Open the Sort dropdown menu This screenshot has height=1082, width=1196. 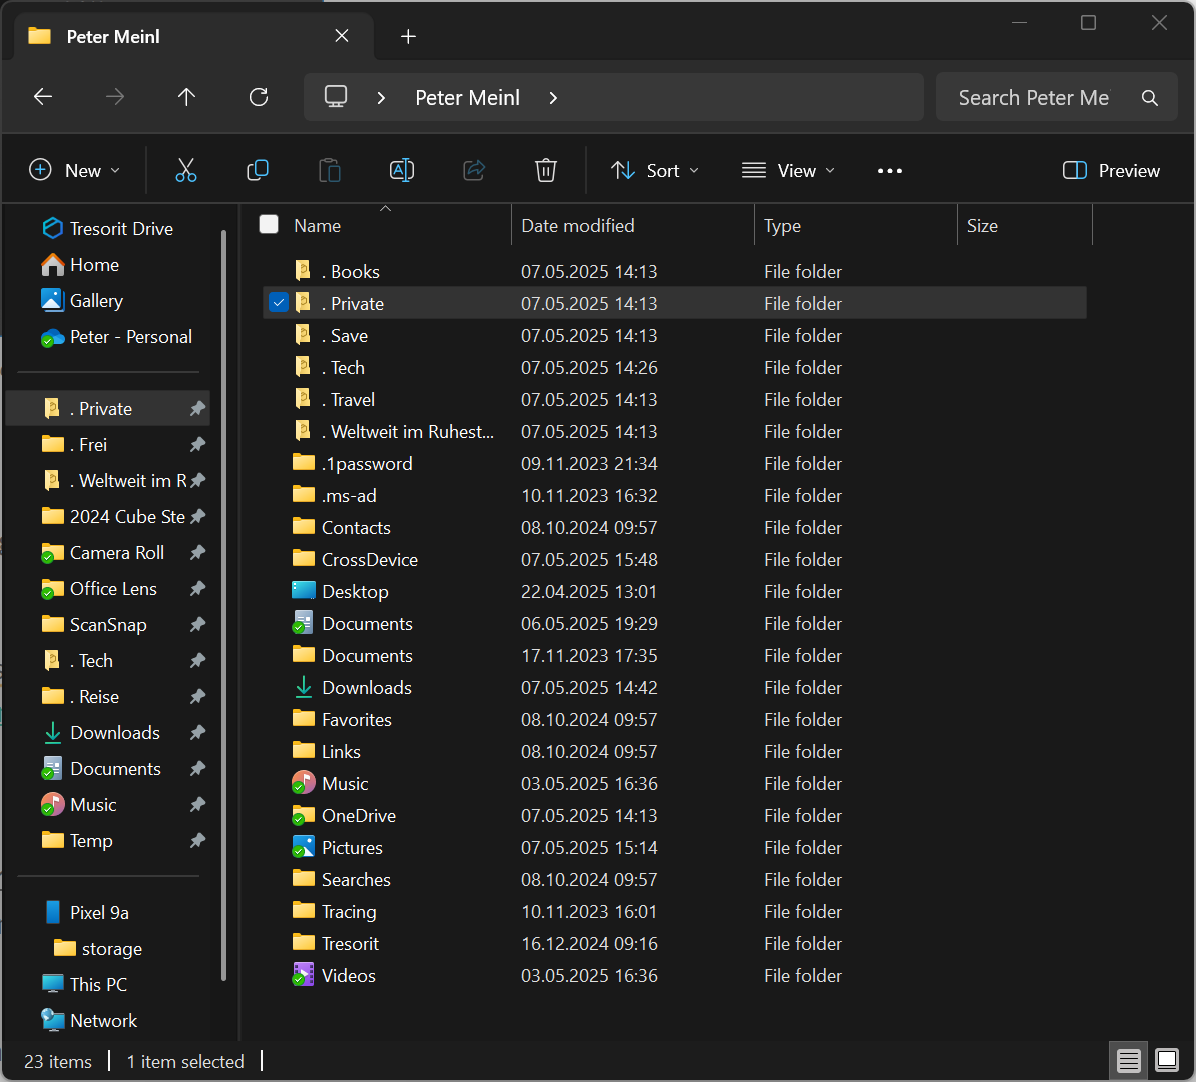[655, 171]
